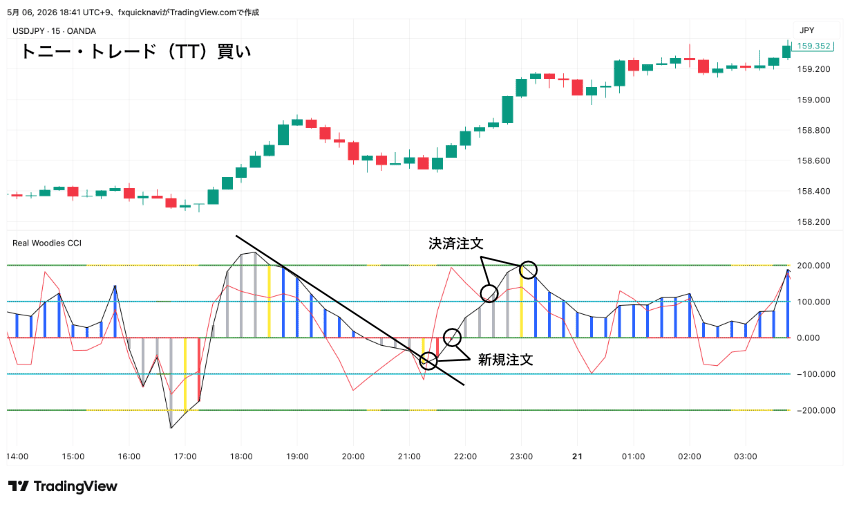Click the bold 21 date marker
The height and width of the screenshot is (507, 850).
pyautogui.click(x=577, y=457)
